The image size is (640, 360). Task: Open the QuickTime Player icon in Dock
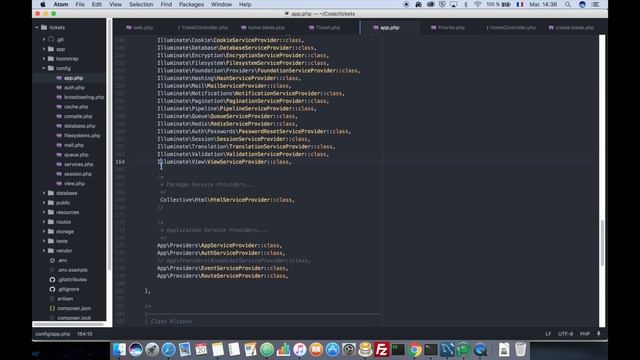[x=480, y=350]
